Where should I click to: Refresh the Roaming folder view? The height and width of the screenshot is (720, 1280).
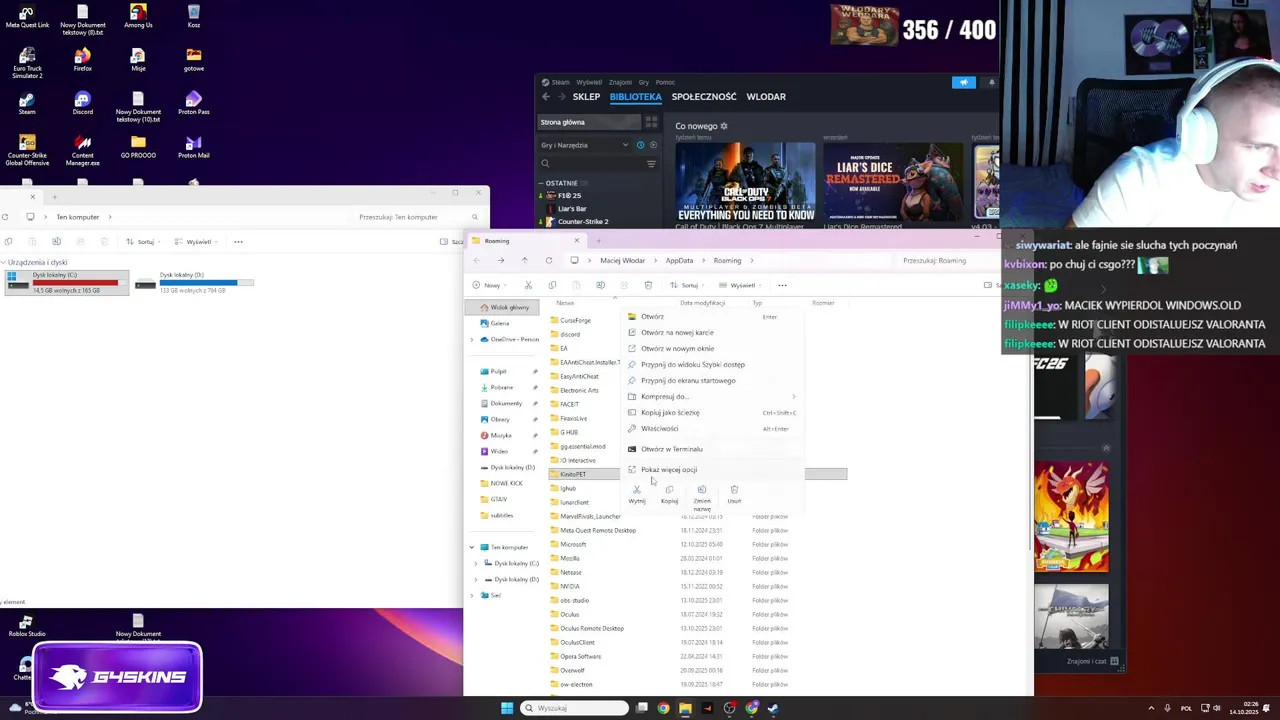[x=548, y=261]
